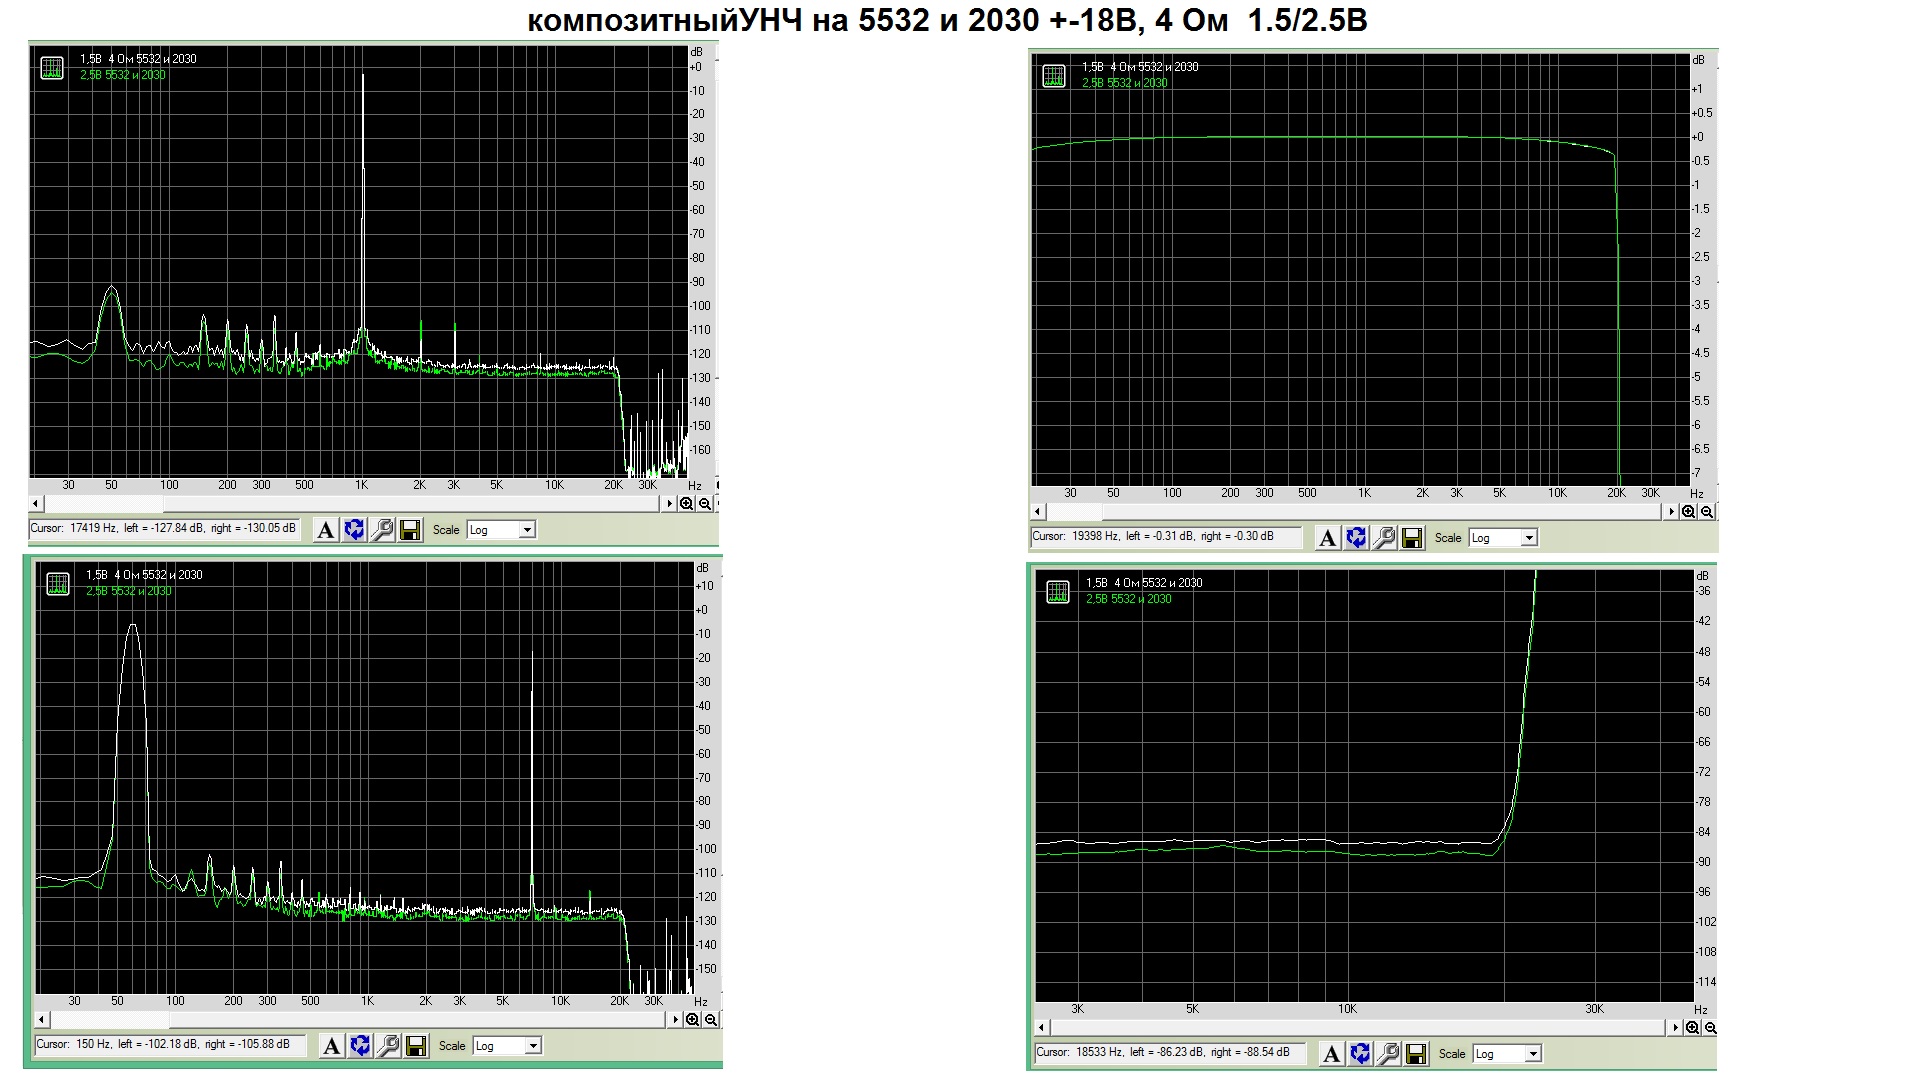Click save floppy icon beside the 17419 Hz readout
Viewport: 1930px width, 1080px height.
[x=410, y=530]
